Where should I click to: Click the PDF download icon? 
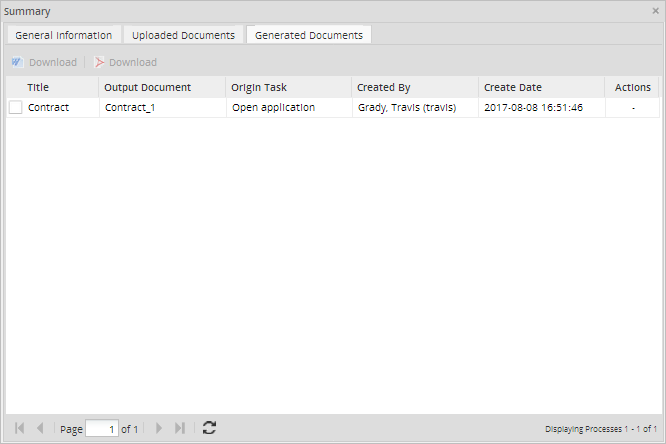[x=99, y=62]
